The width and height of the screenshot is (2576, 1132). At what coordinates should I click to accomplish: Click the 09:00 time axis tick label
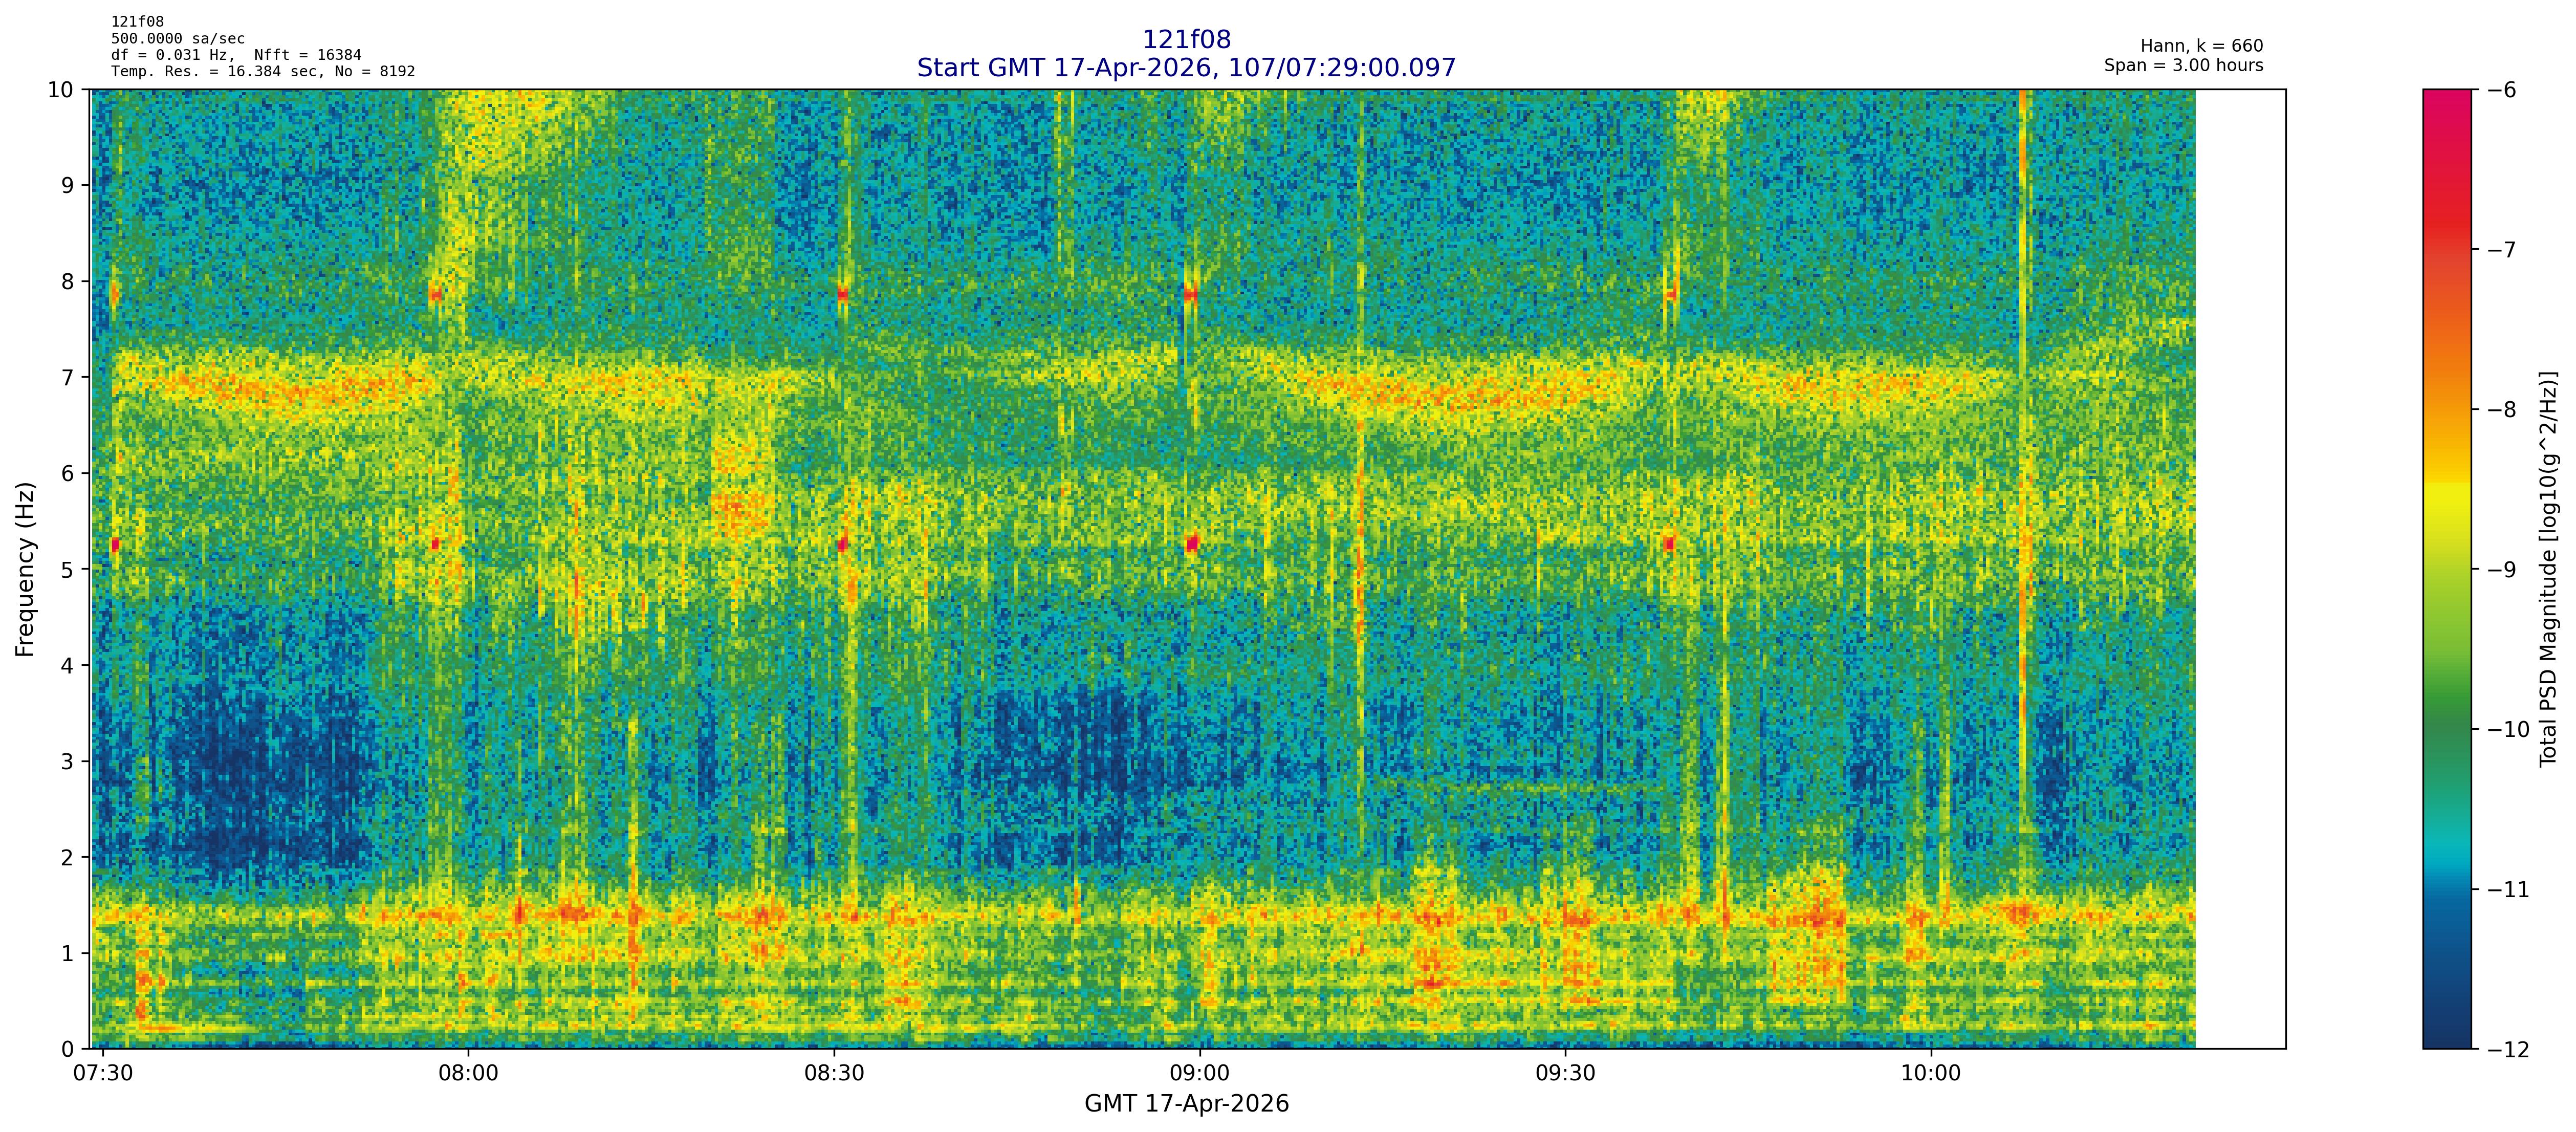coord(1199,1074)
